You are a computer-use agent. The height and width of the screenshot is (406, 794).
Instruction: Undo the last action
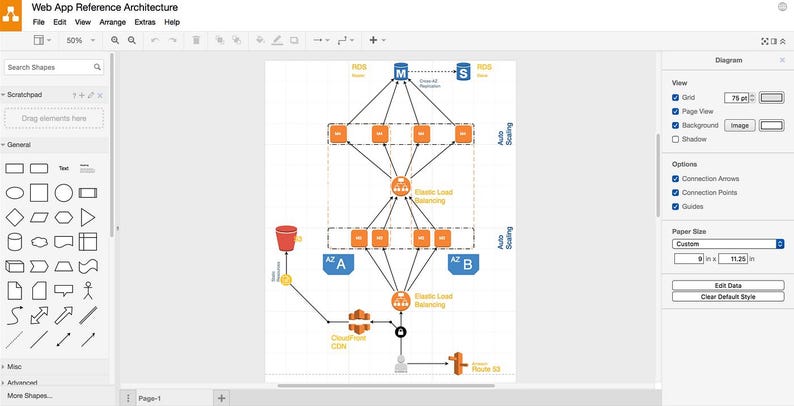[155, 40]
